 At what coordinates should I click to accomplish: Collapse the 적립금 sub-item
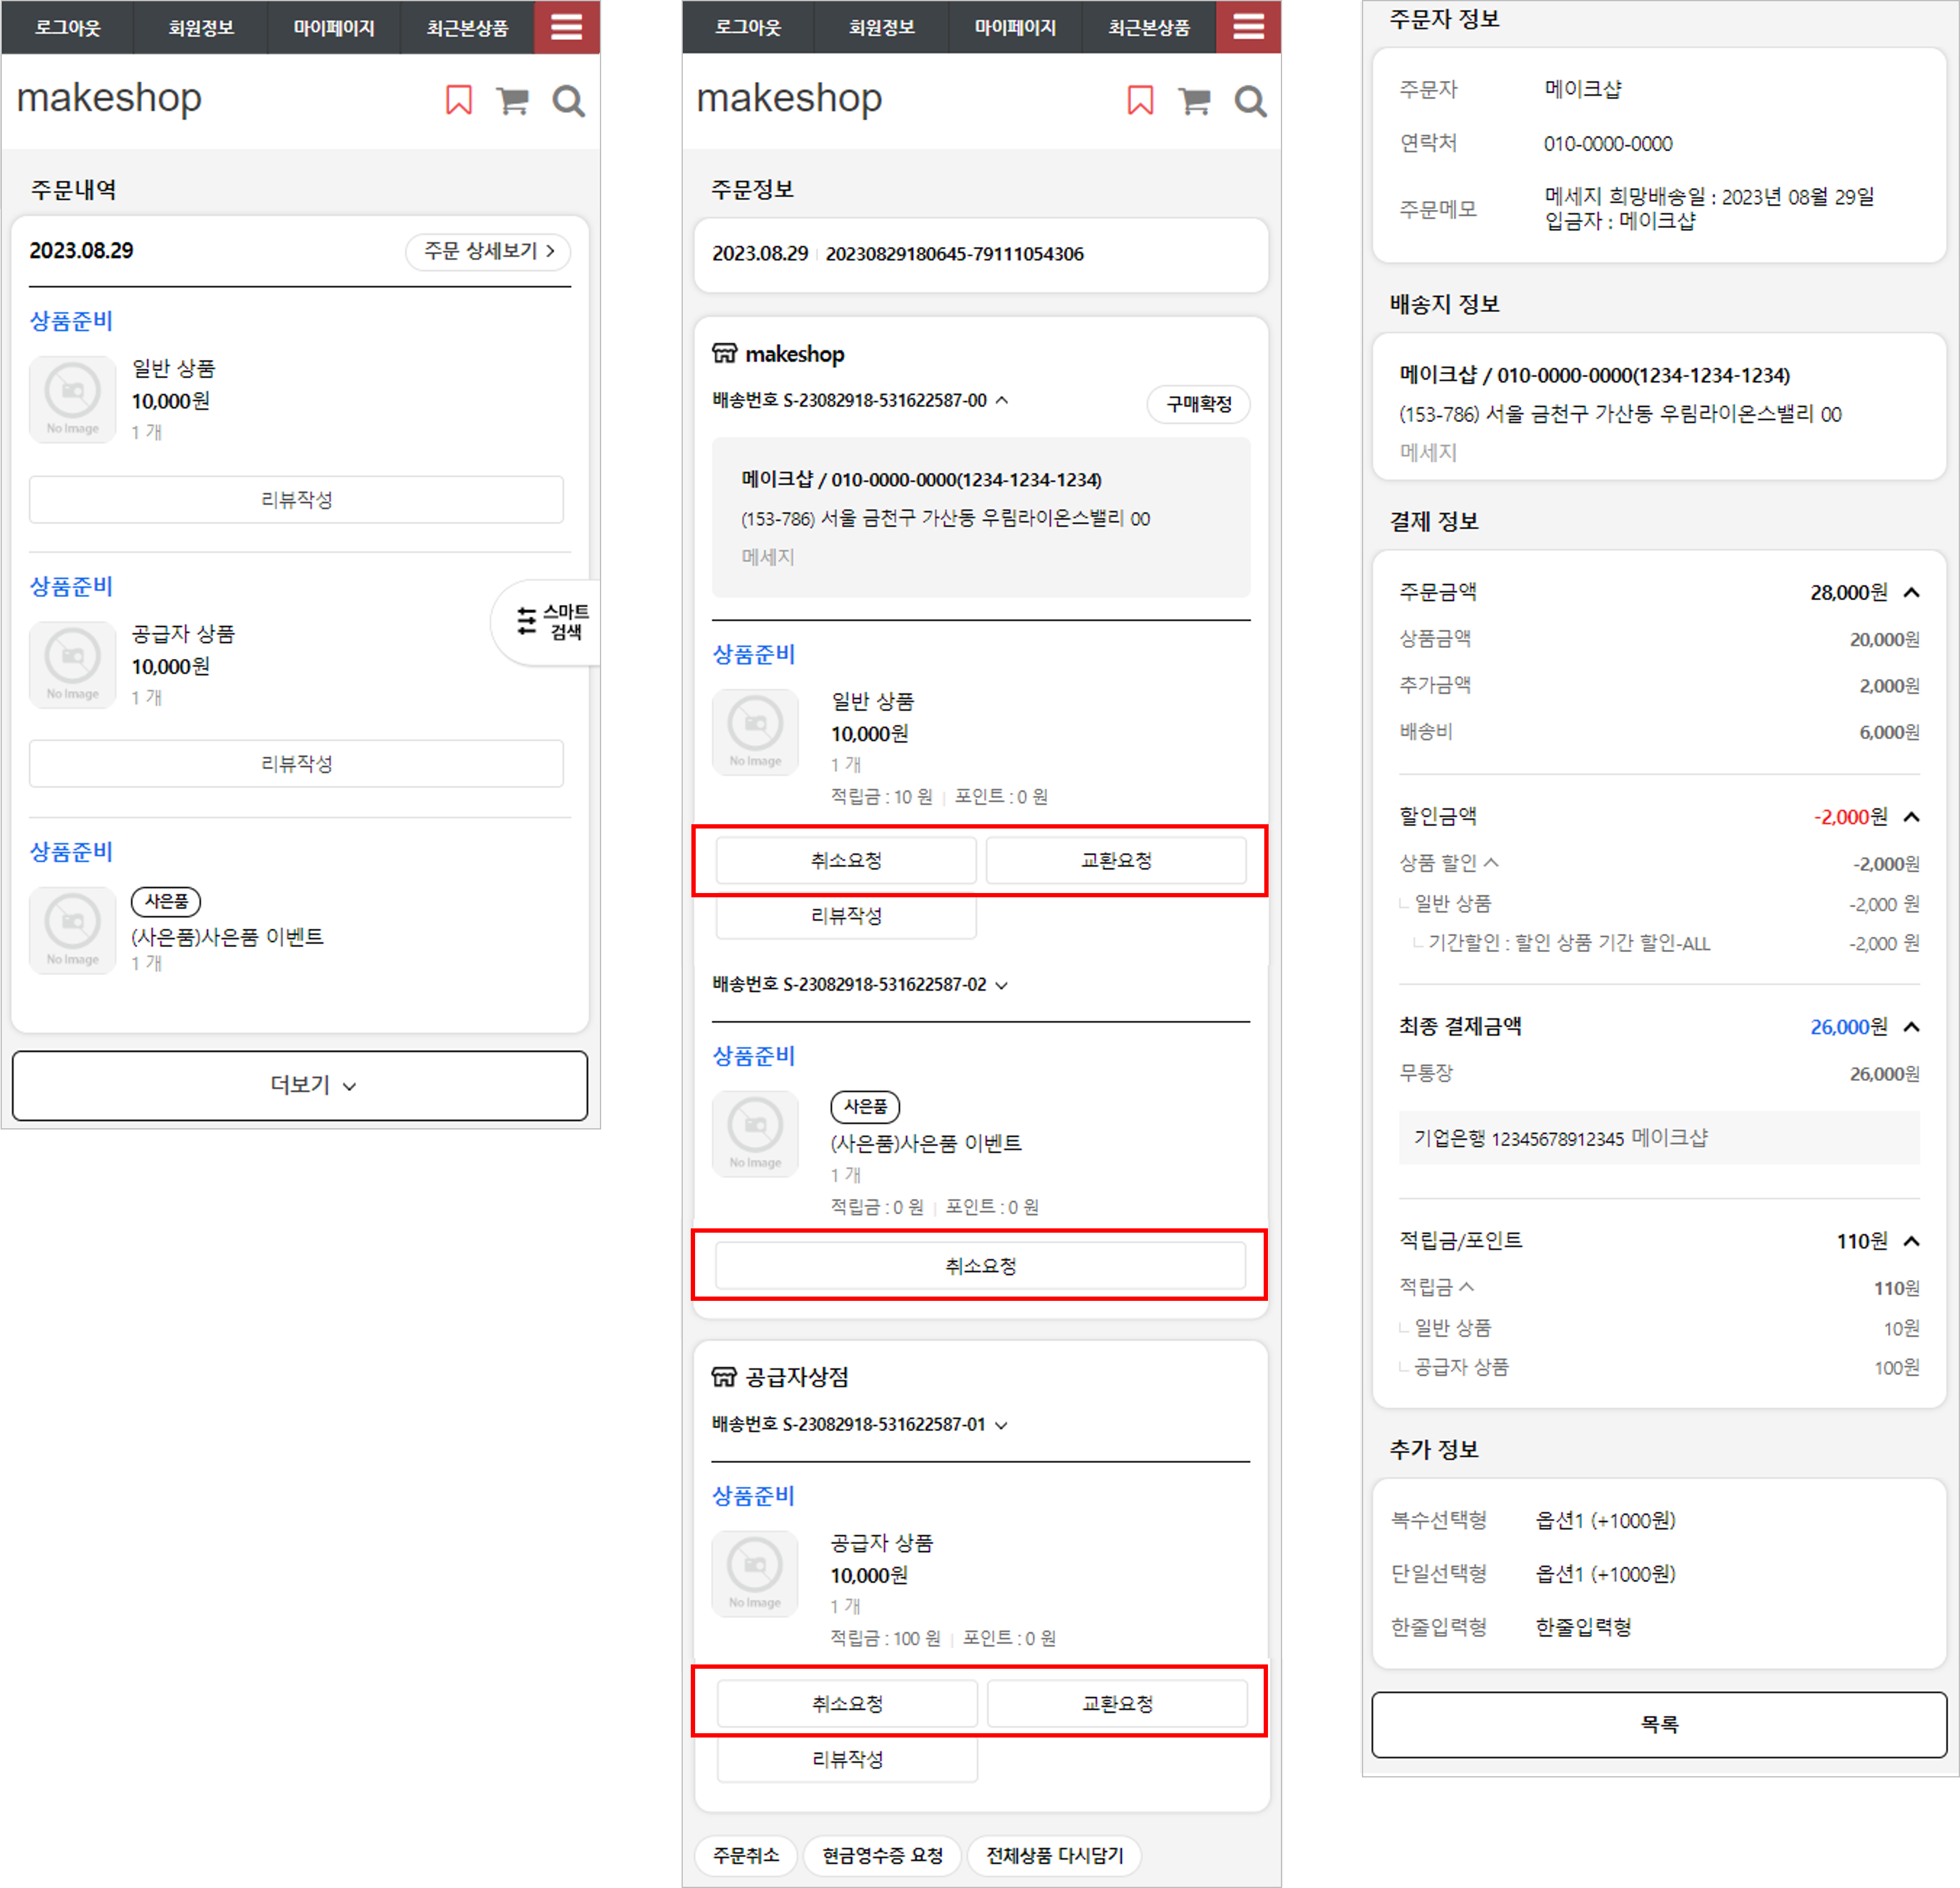(1467, 1287)
